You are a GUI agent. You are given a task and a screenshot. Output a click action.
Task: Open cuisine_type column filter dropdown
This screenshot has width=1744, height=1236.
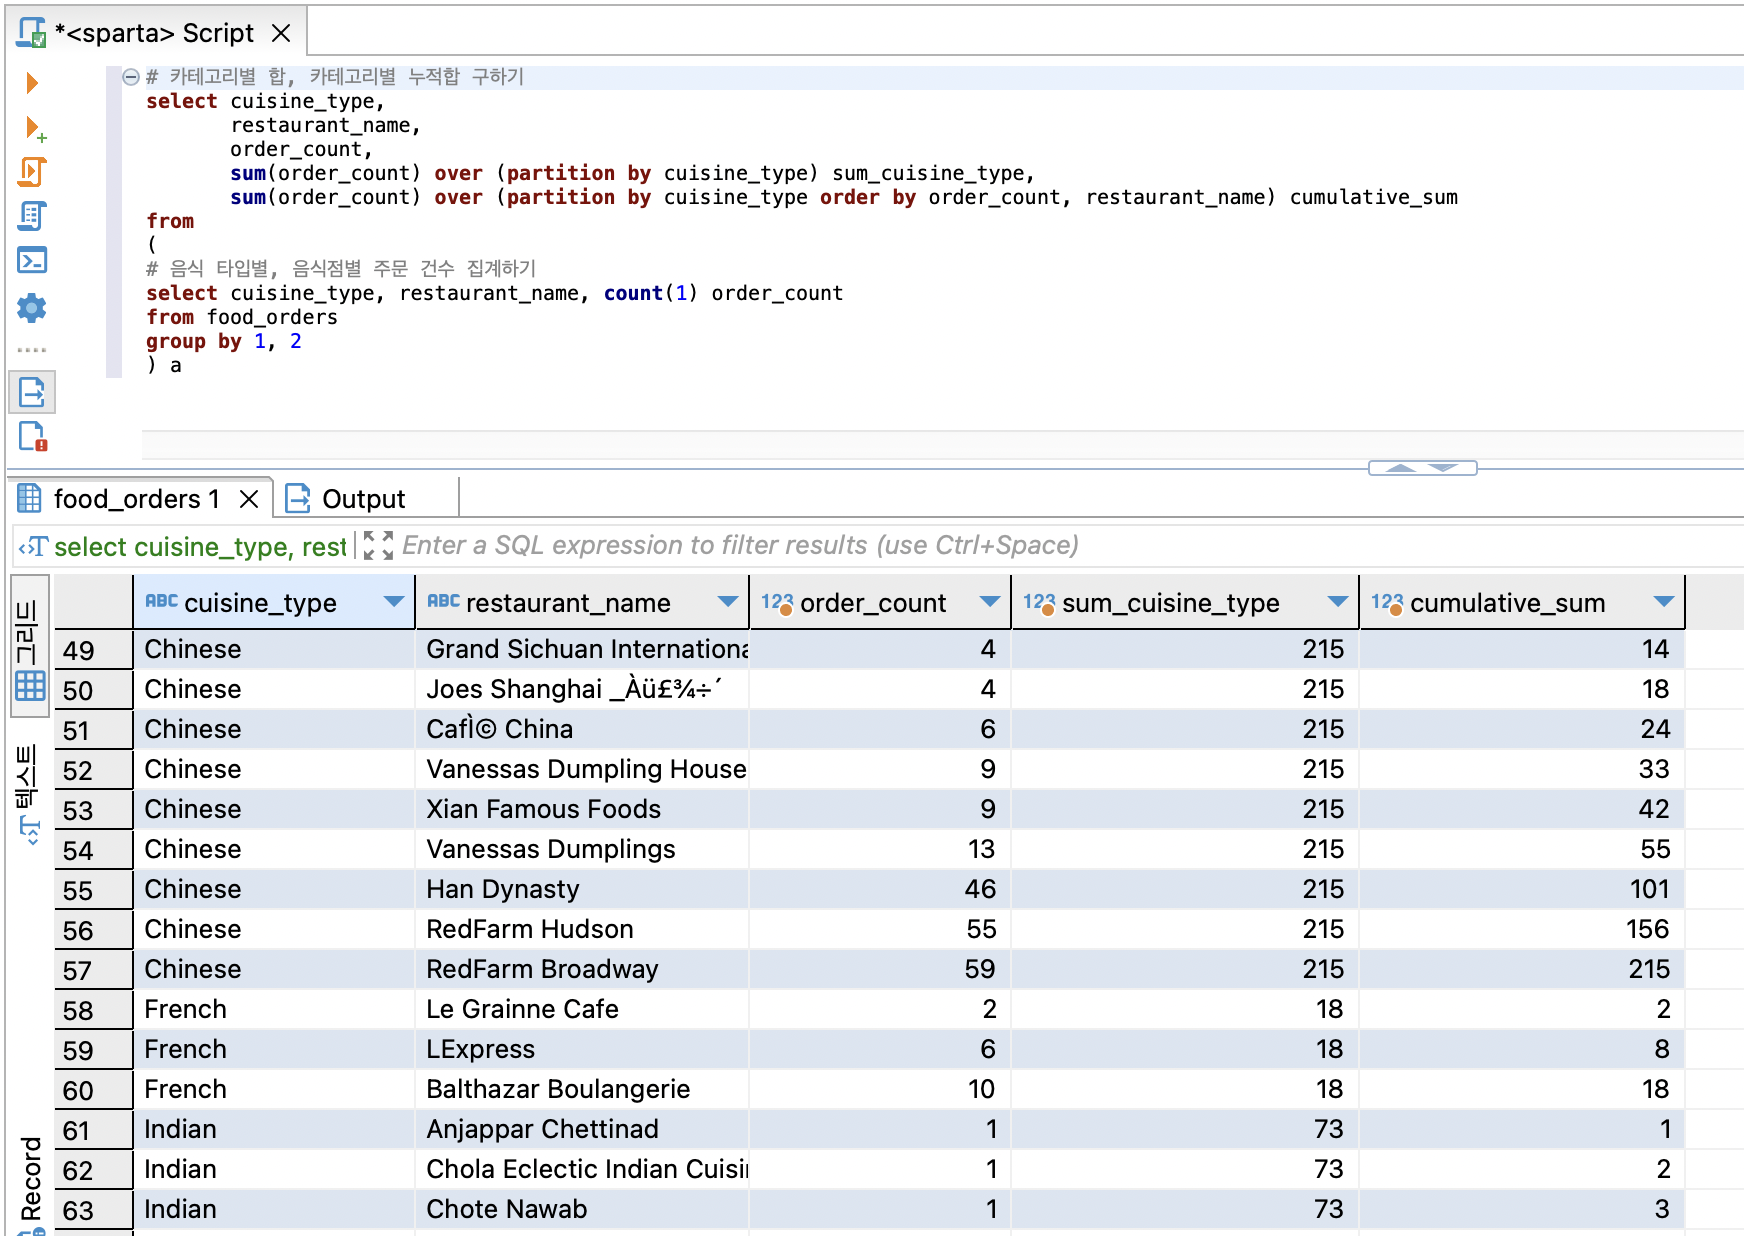tap(394, 602)
